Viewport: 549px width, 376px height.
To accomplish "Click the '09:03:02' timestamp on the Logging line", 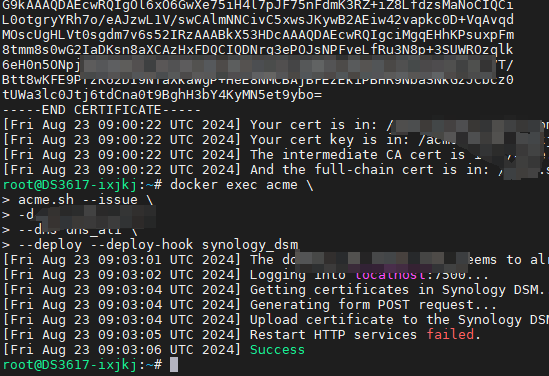I will coord(130,275).
